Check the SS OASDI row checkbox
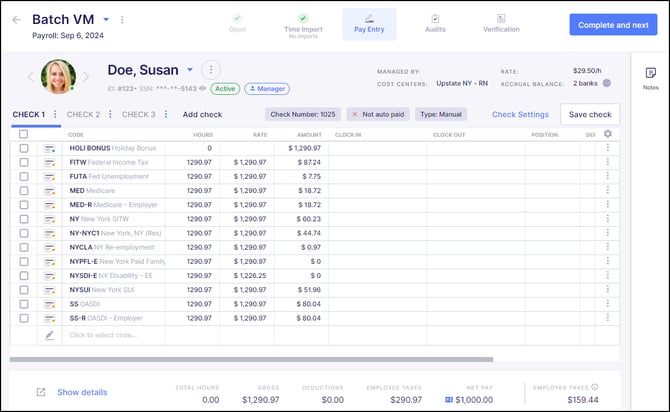Viewport: 670px width, 412px height. tap(24, 304)
